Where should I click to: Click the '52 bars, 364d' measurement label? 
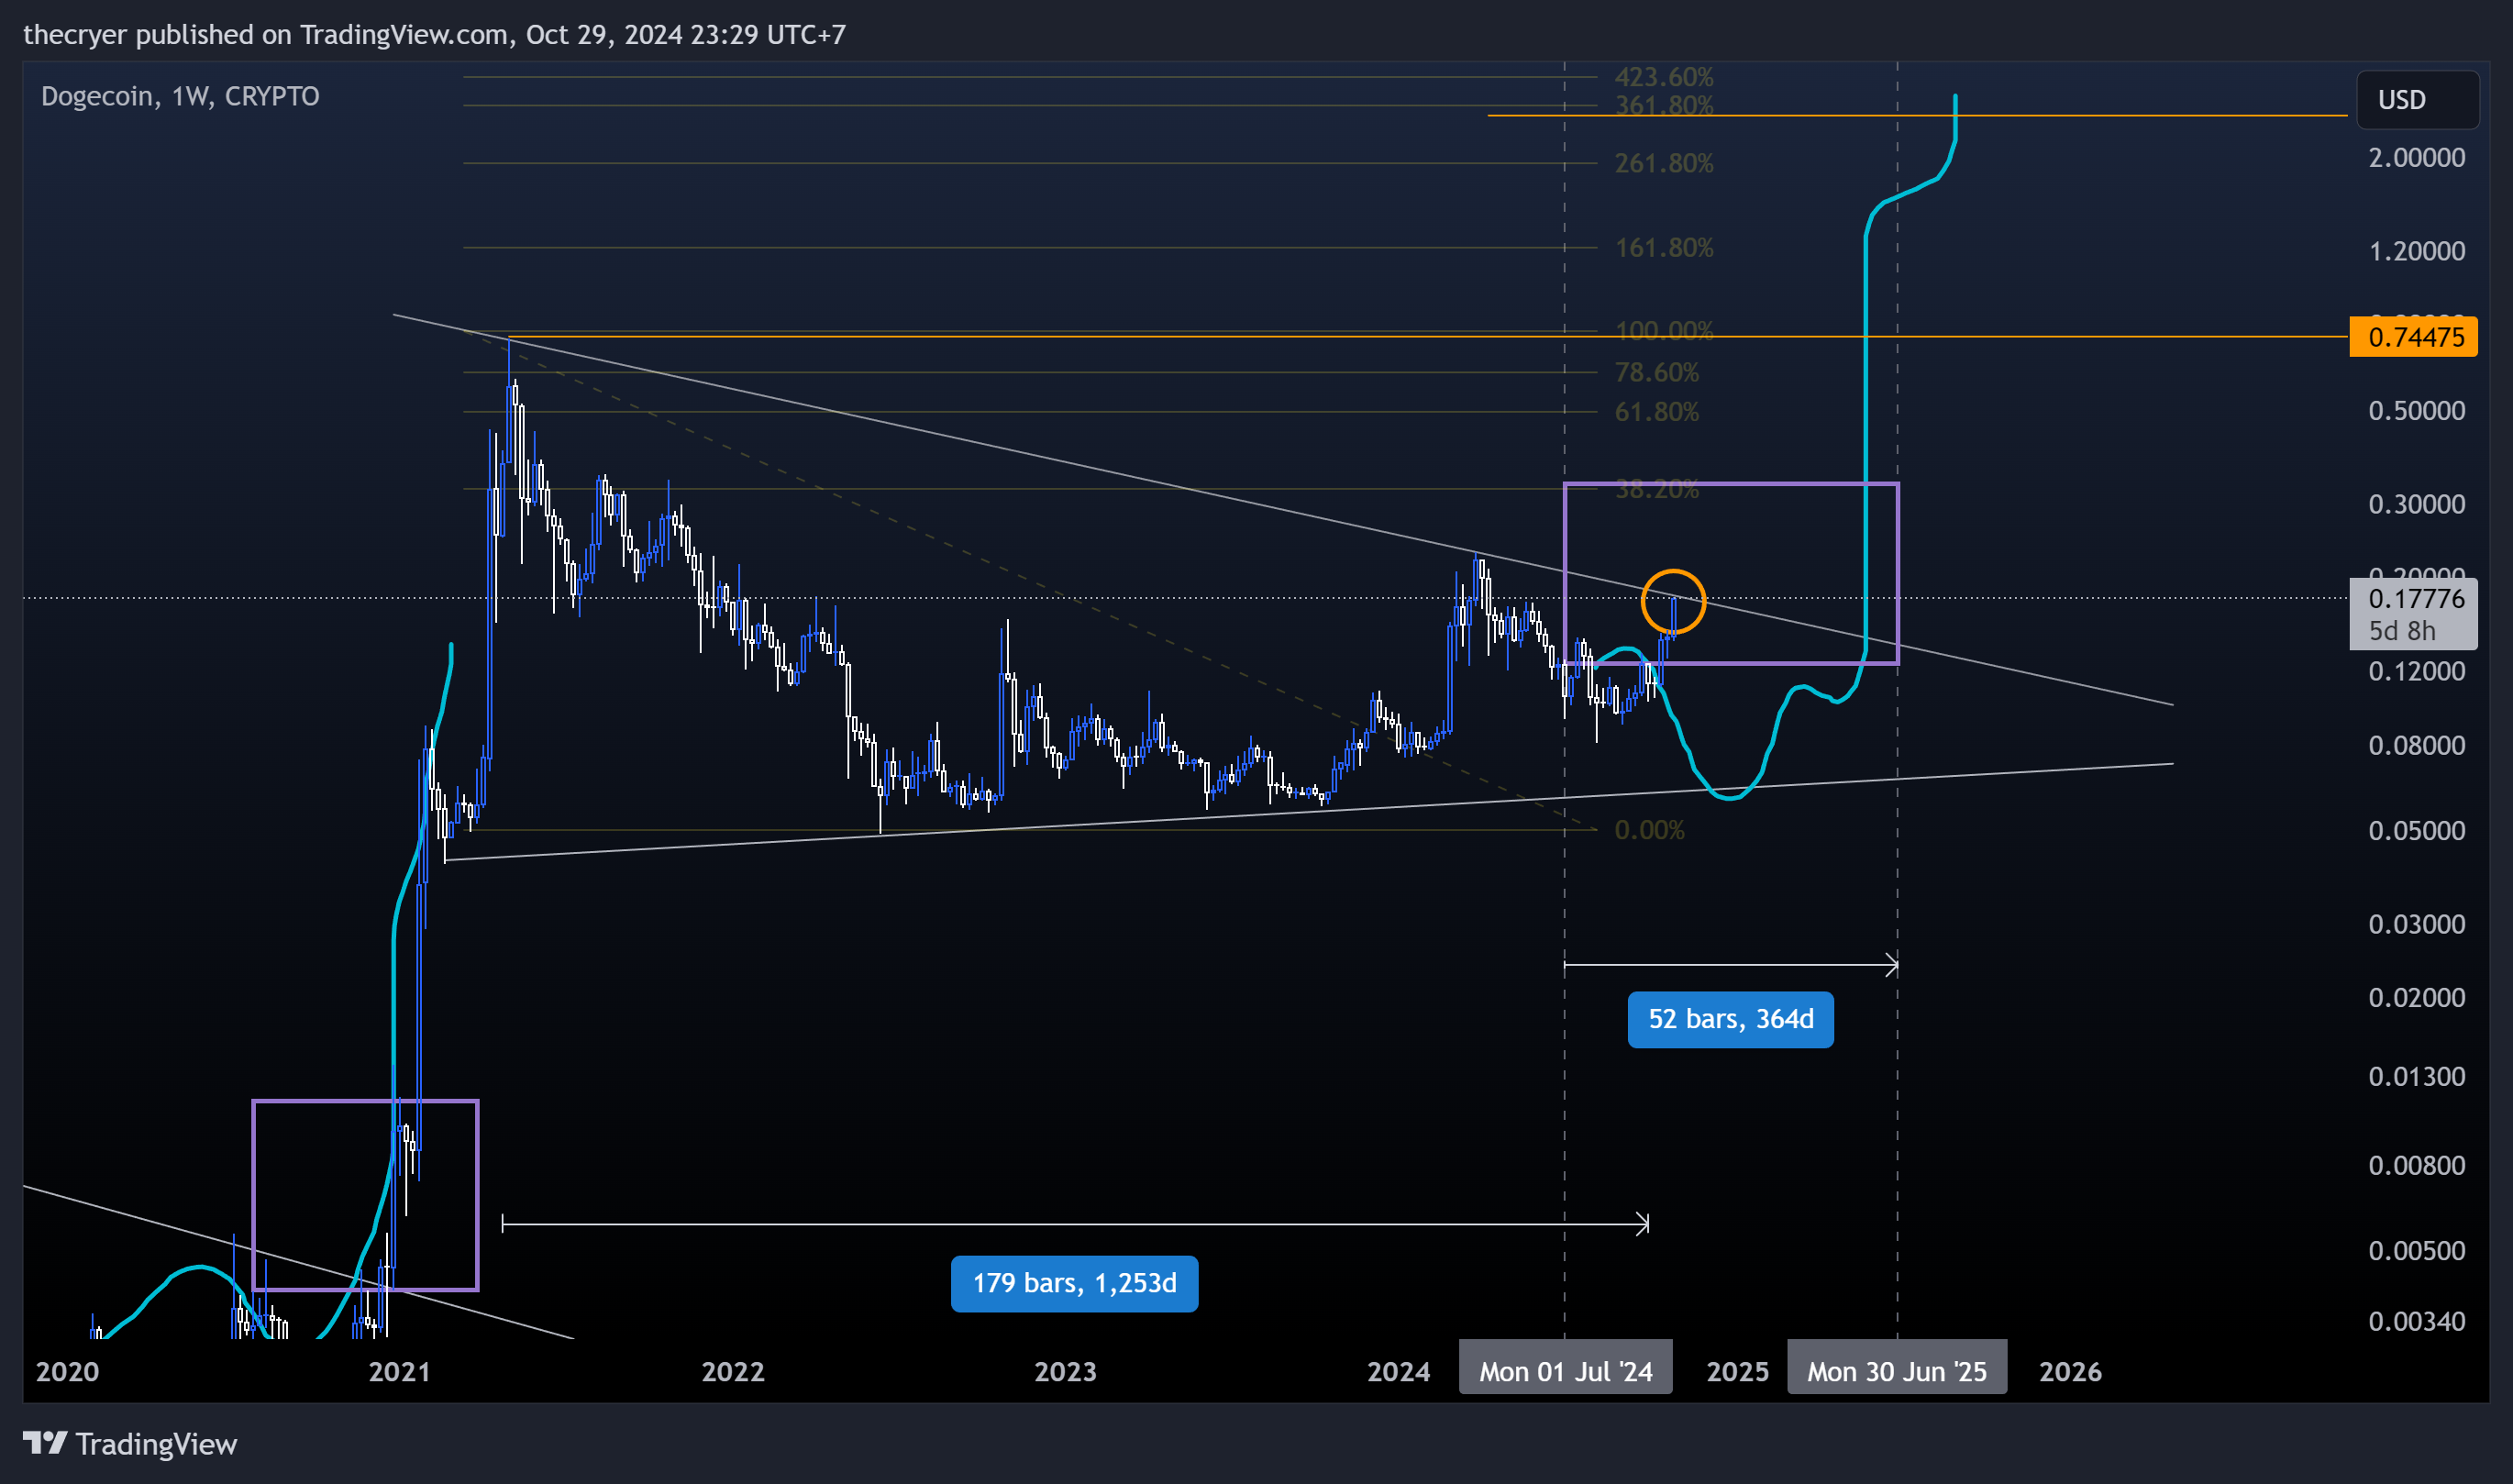1730,1019
